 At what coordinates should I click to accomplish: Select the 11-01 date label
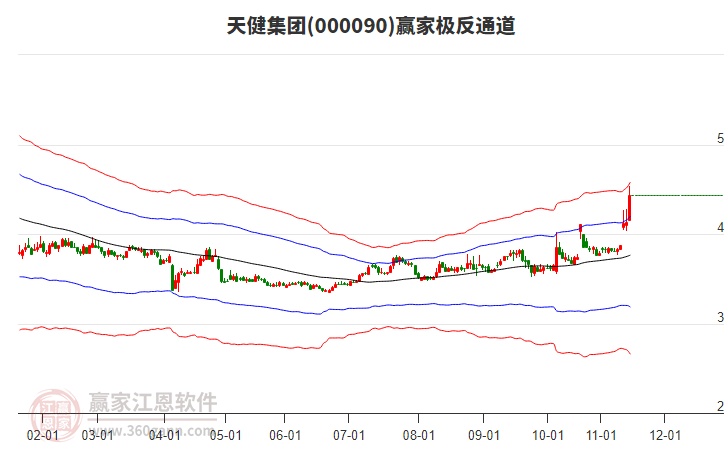601,435
